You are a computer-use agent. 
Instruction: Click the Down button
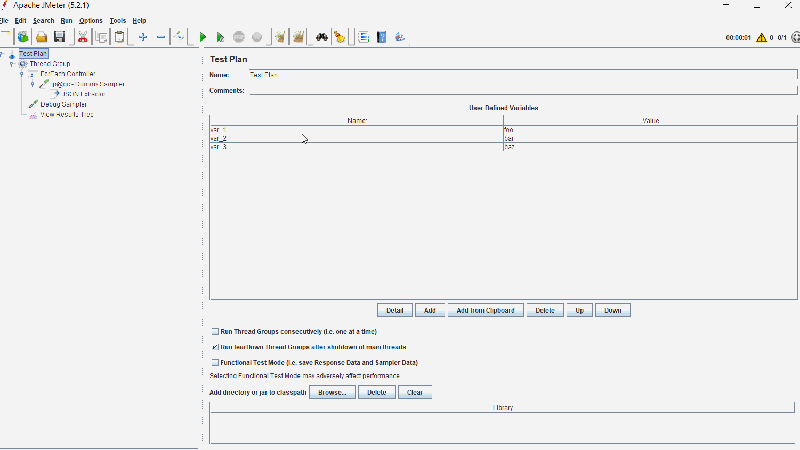pos(613,310)
